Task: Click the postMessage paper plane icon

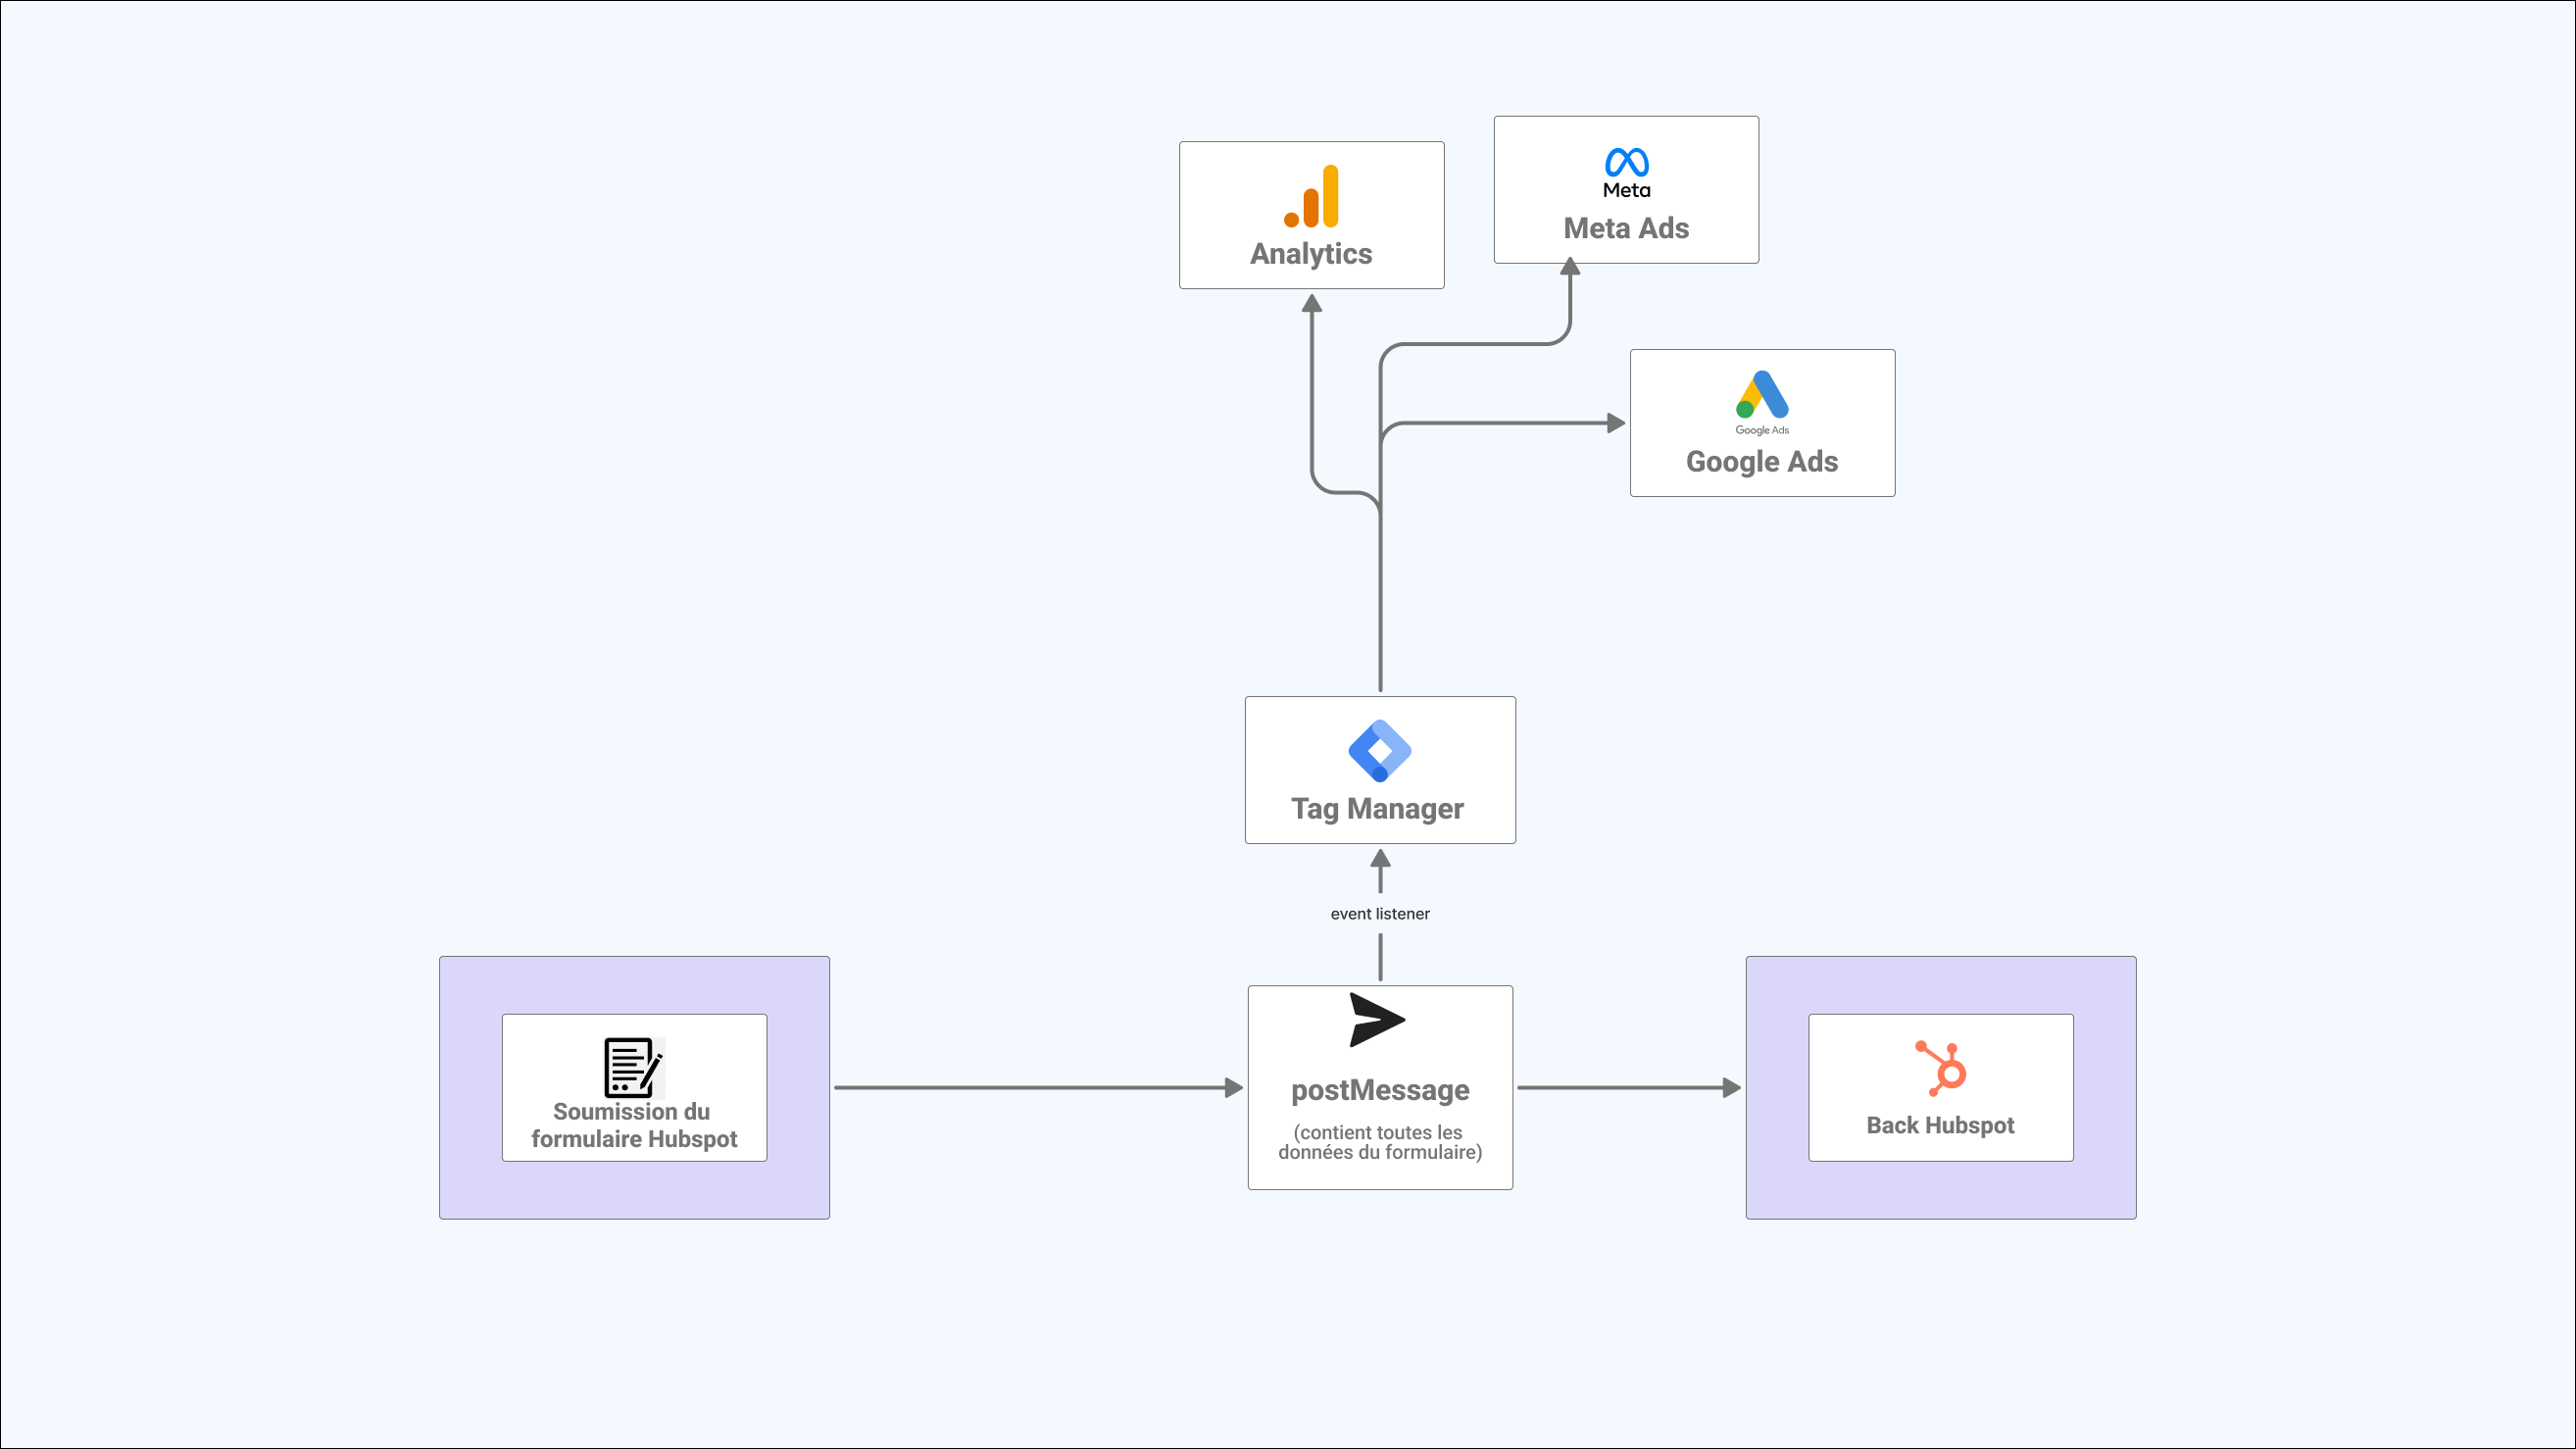Action: tap(1376, 1020)
